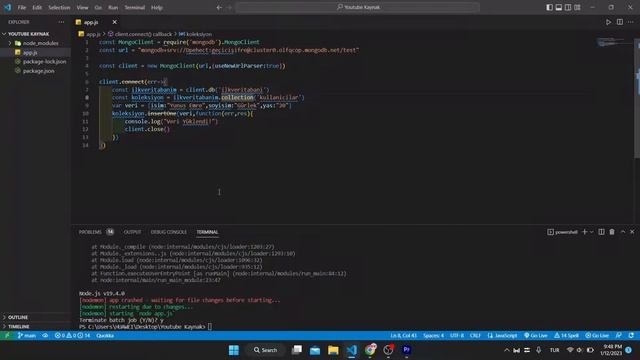
Task: Click Quokka in the status bar
Action: coord(105,336)
